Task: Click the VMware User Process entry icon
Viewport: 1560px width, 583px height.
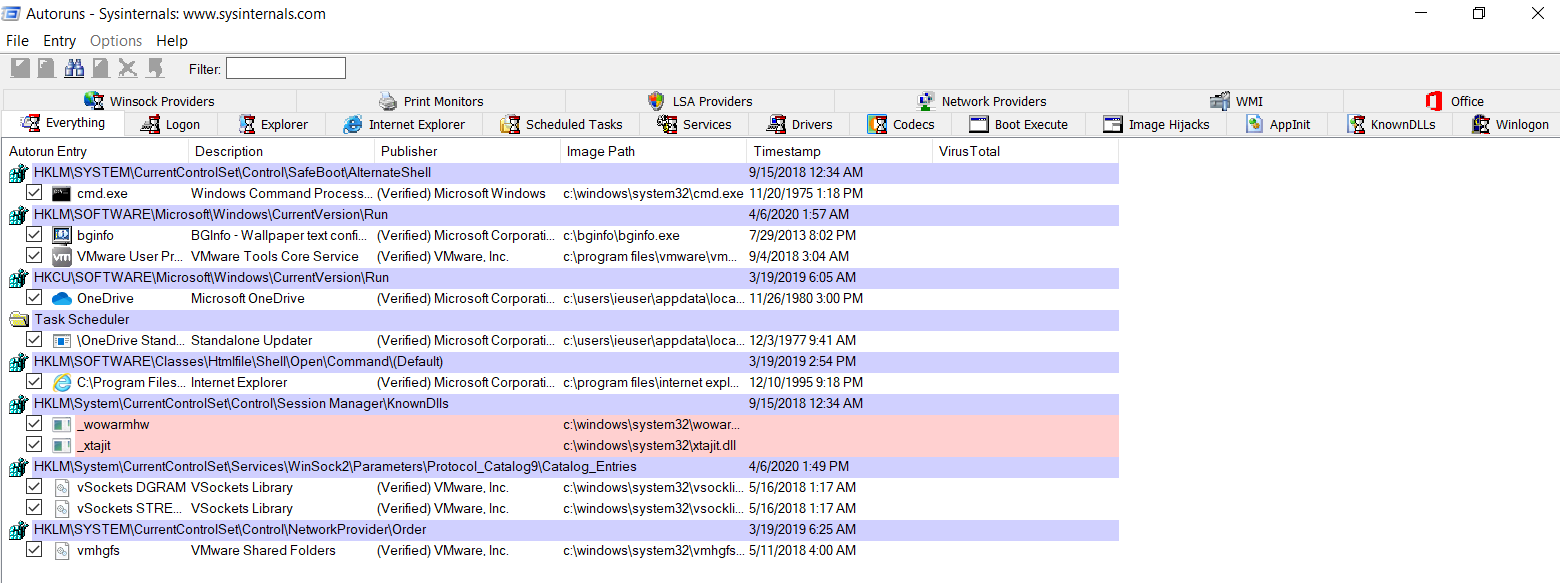Action: tap(62, 256)
